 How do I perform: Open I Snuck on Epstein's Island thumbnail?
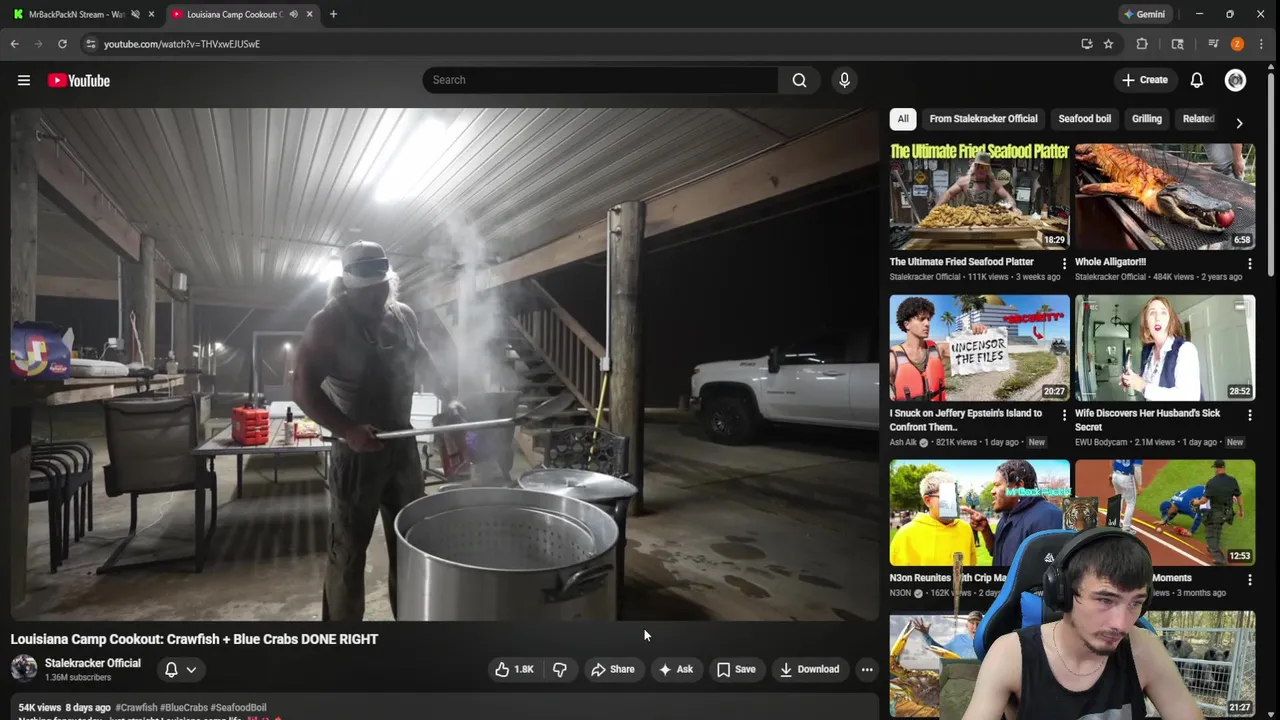(979, 347)
